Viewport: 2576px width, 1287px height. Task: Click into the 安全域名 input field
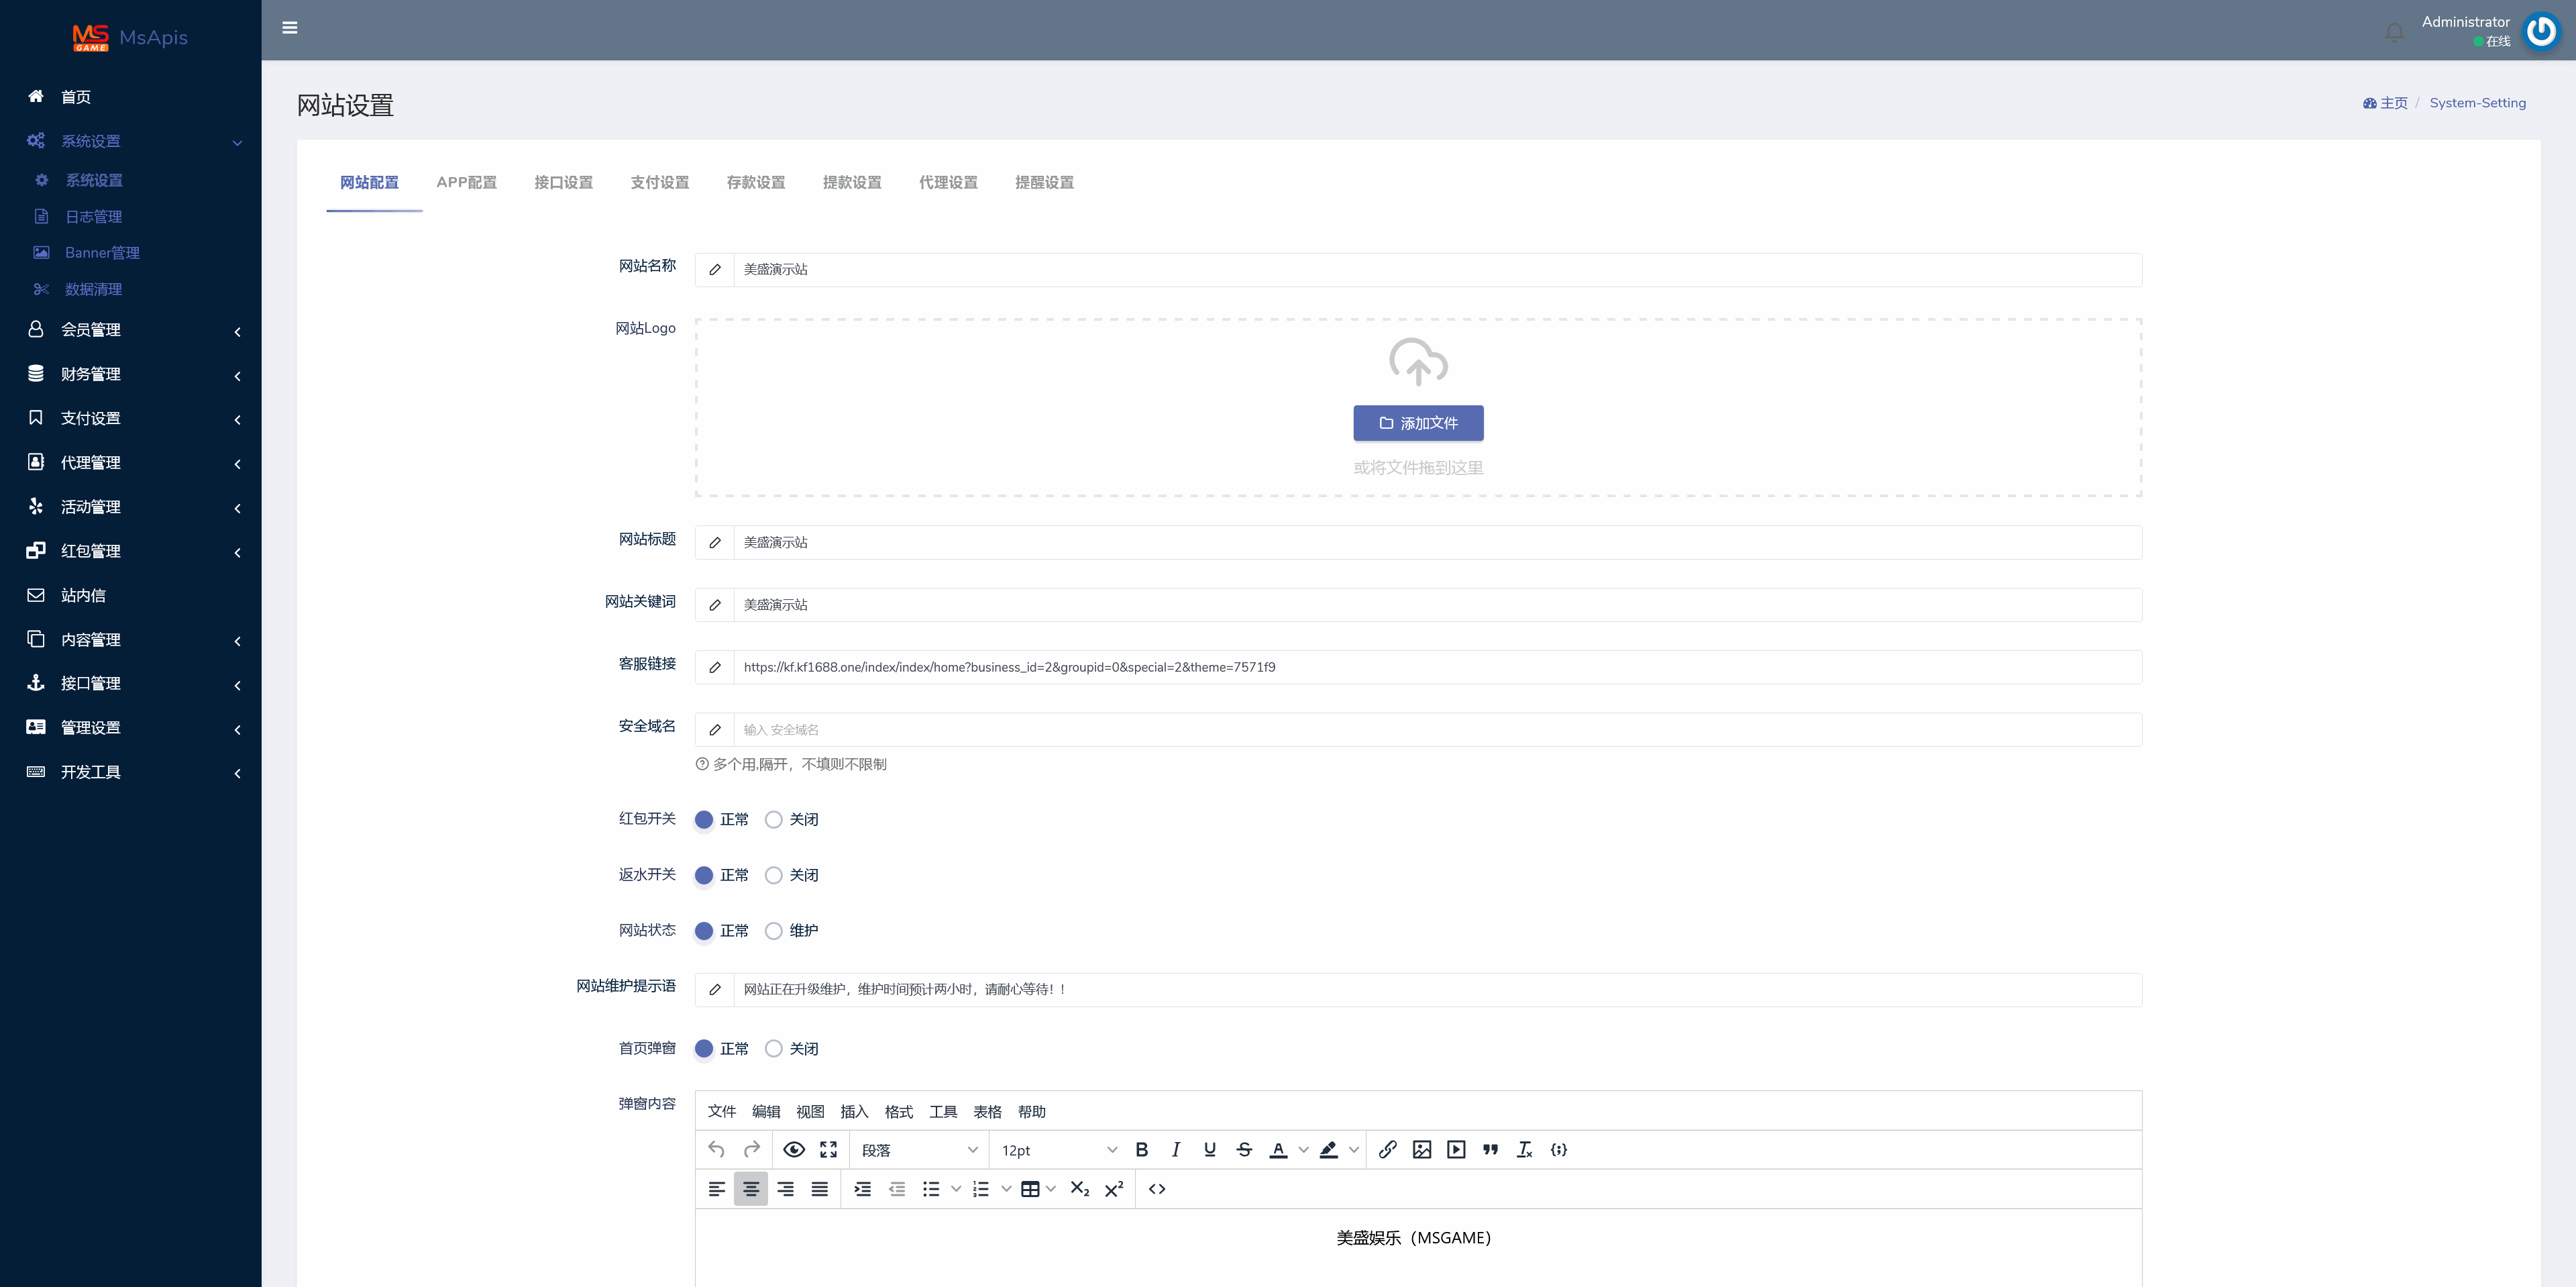tap(1436, 729)
